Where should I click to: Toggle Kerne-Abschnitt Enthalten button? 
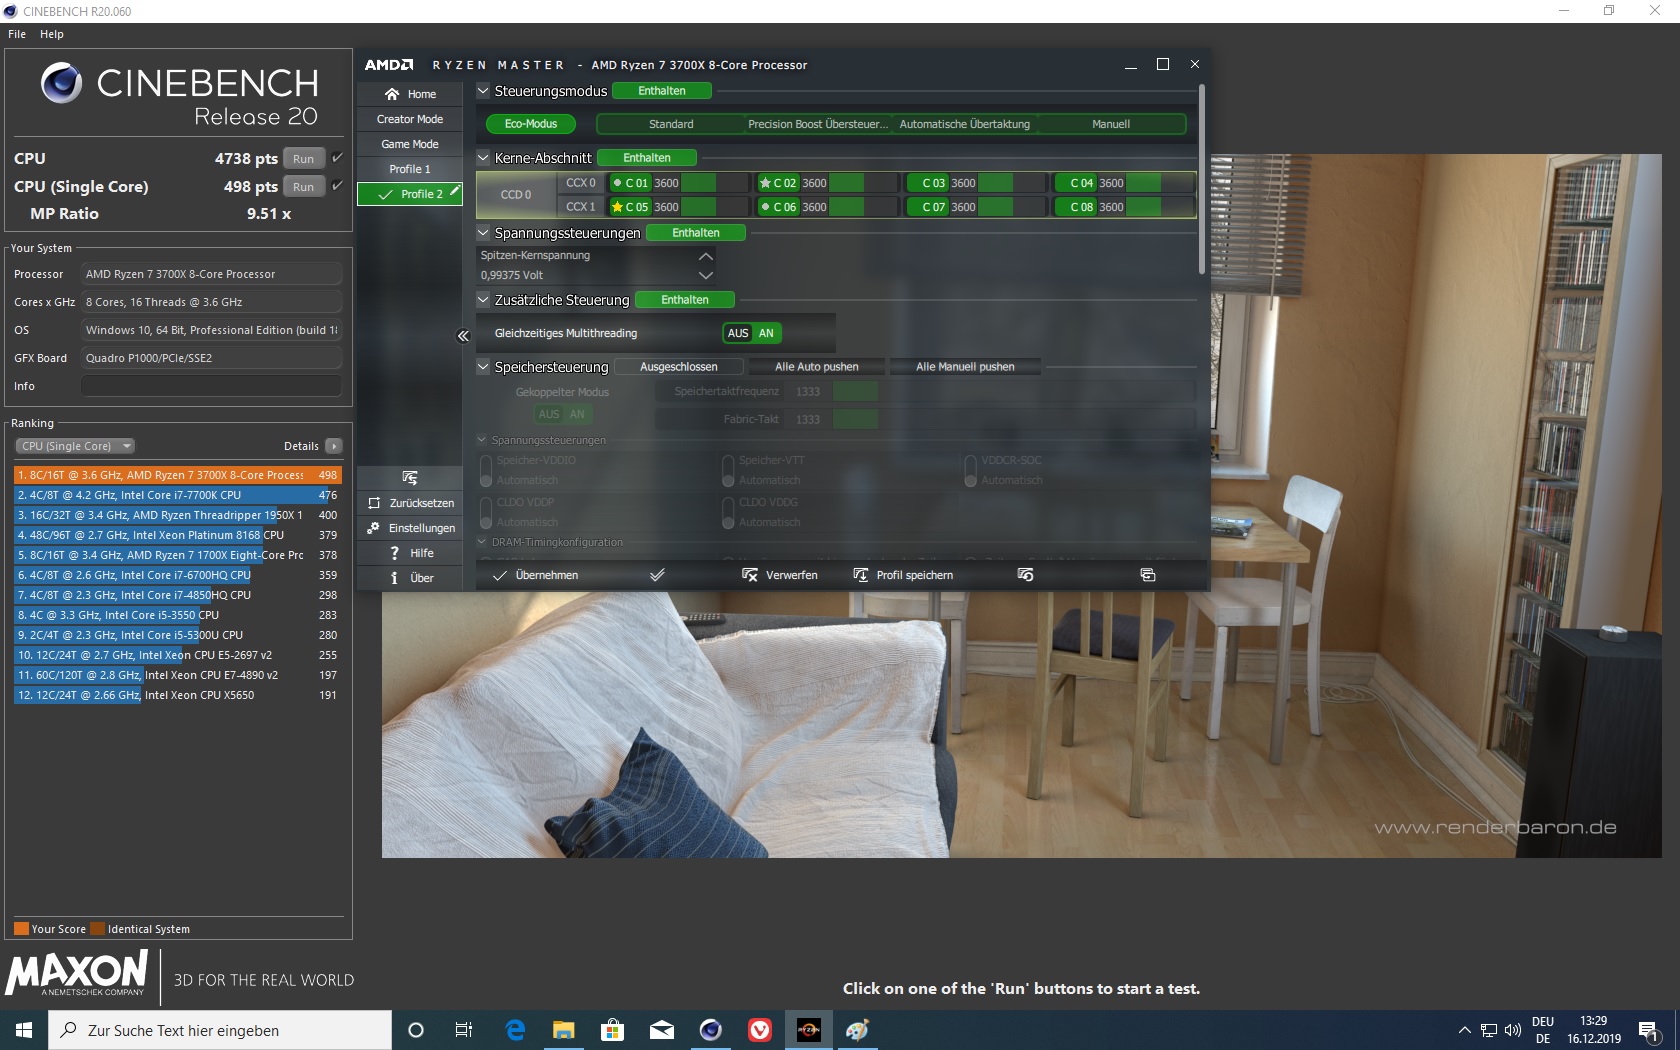click(647, 158)
